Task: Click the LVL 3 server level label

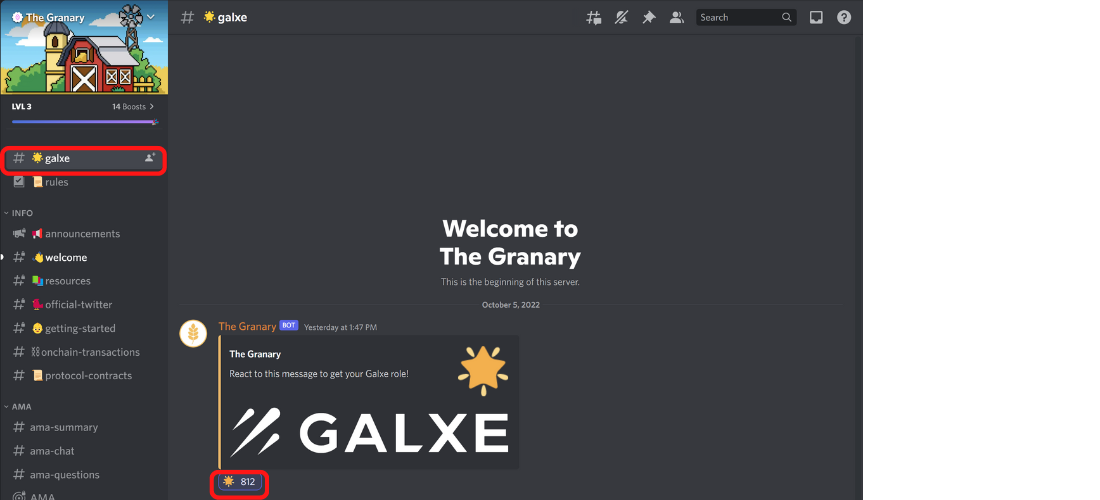Action: (22, 107)
